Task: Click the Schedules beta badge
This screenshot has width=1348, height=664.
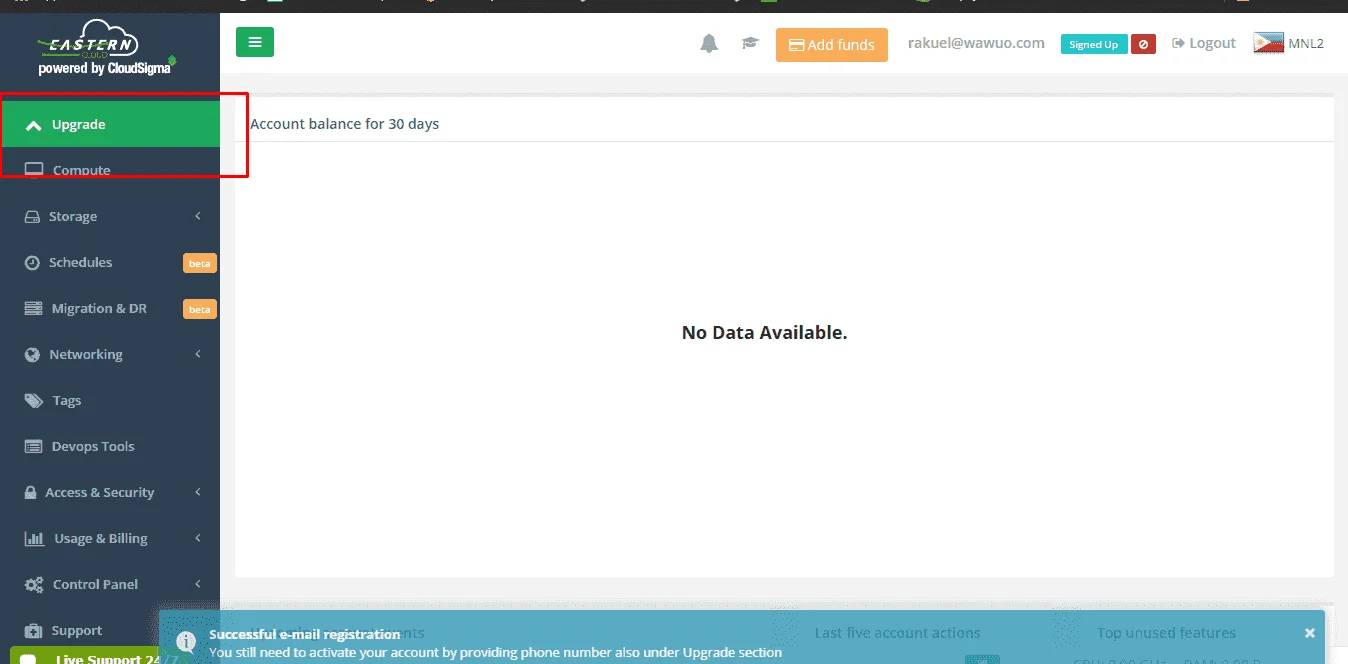Action: coord(200,263)
